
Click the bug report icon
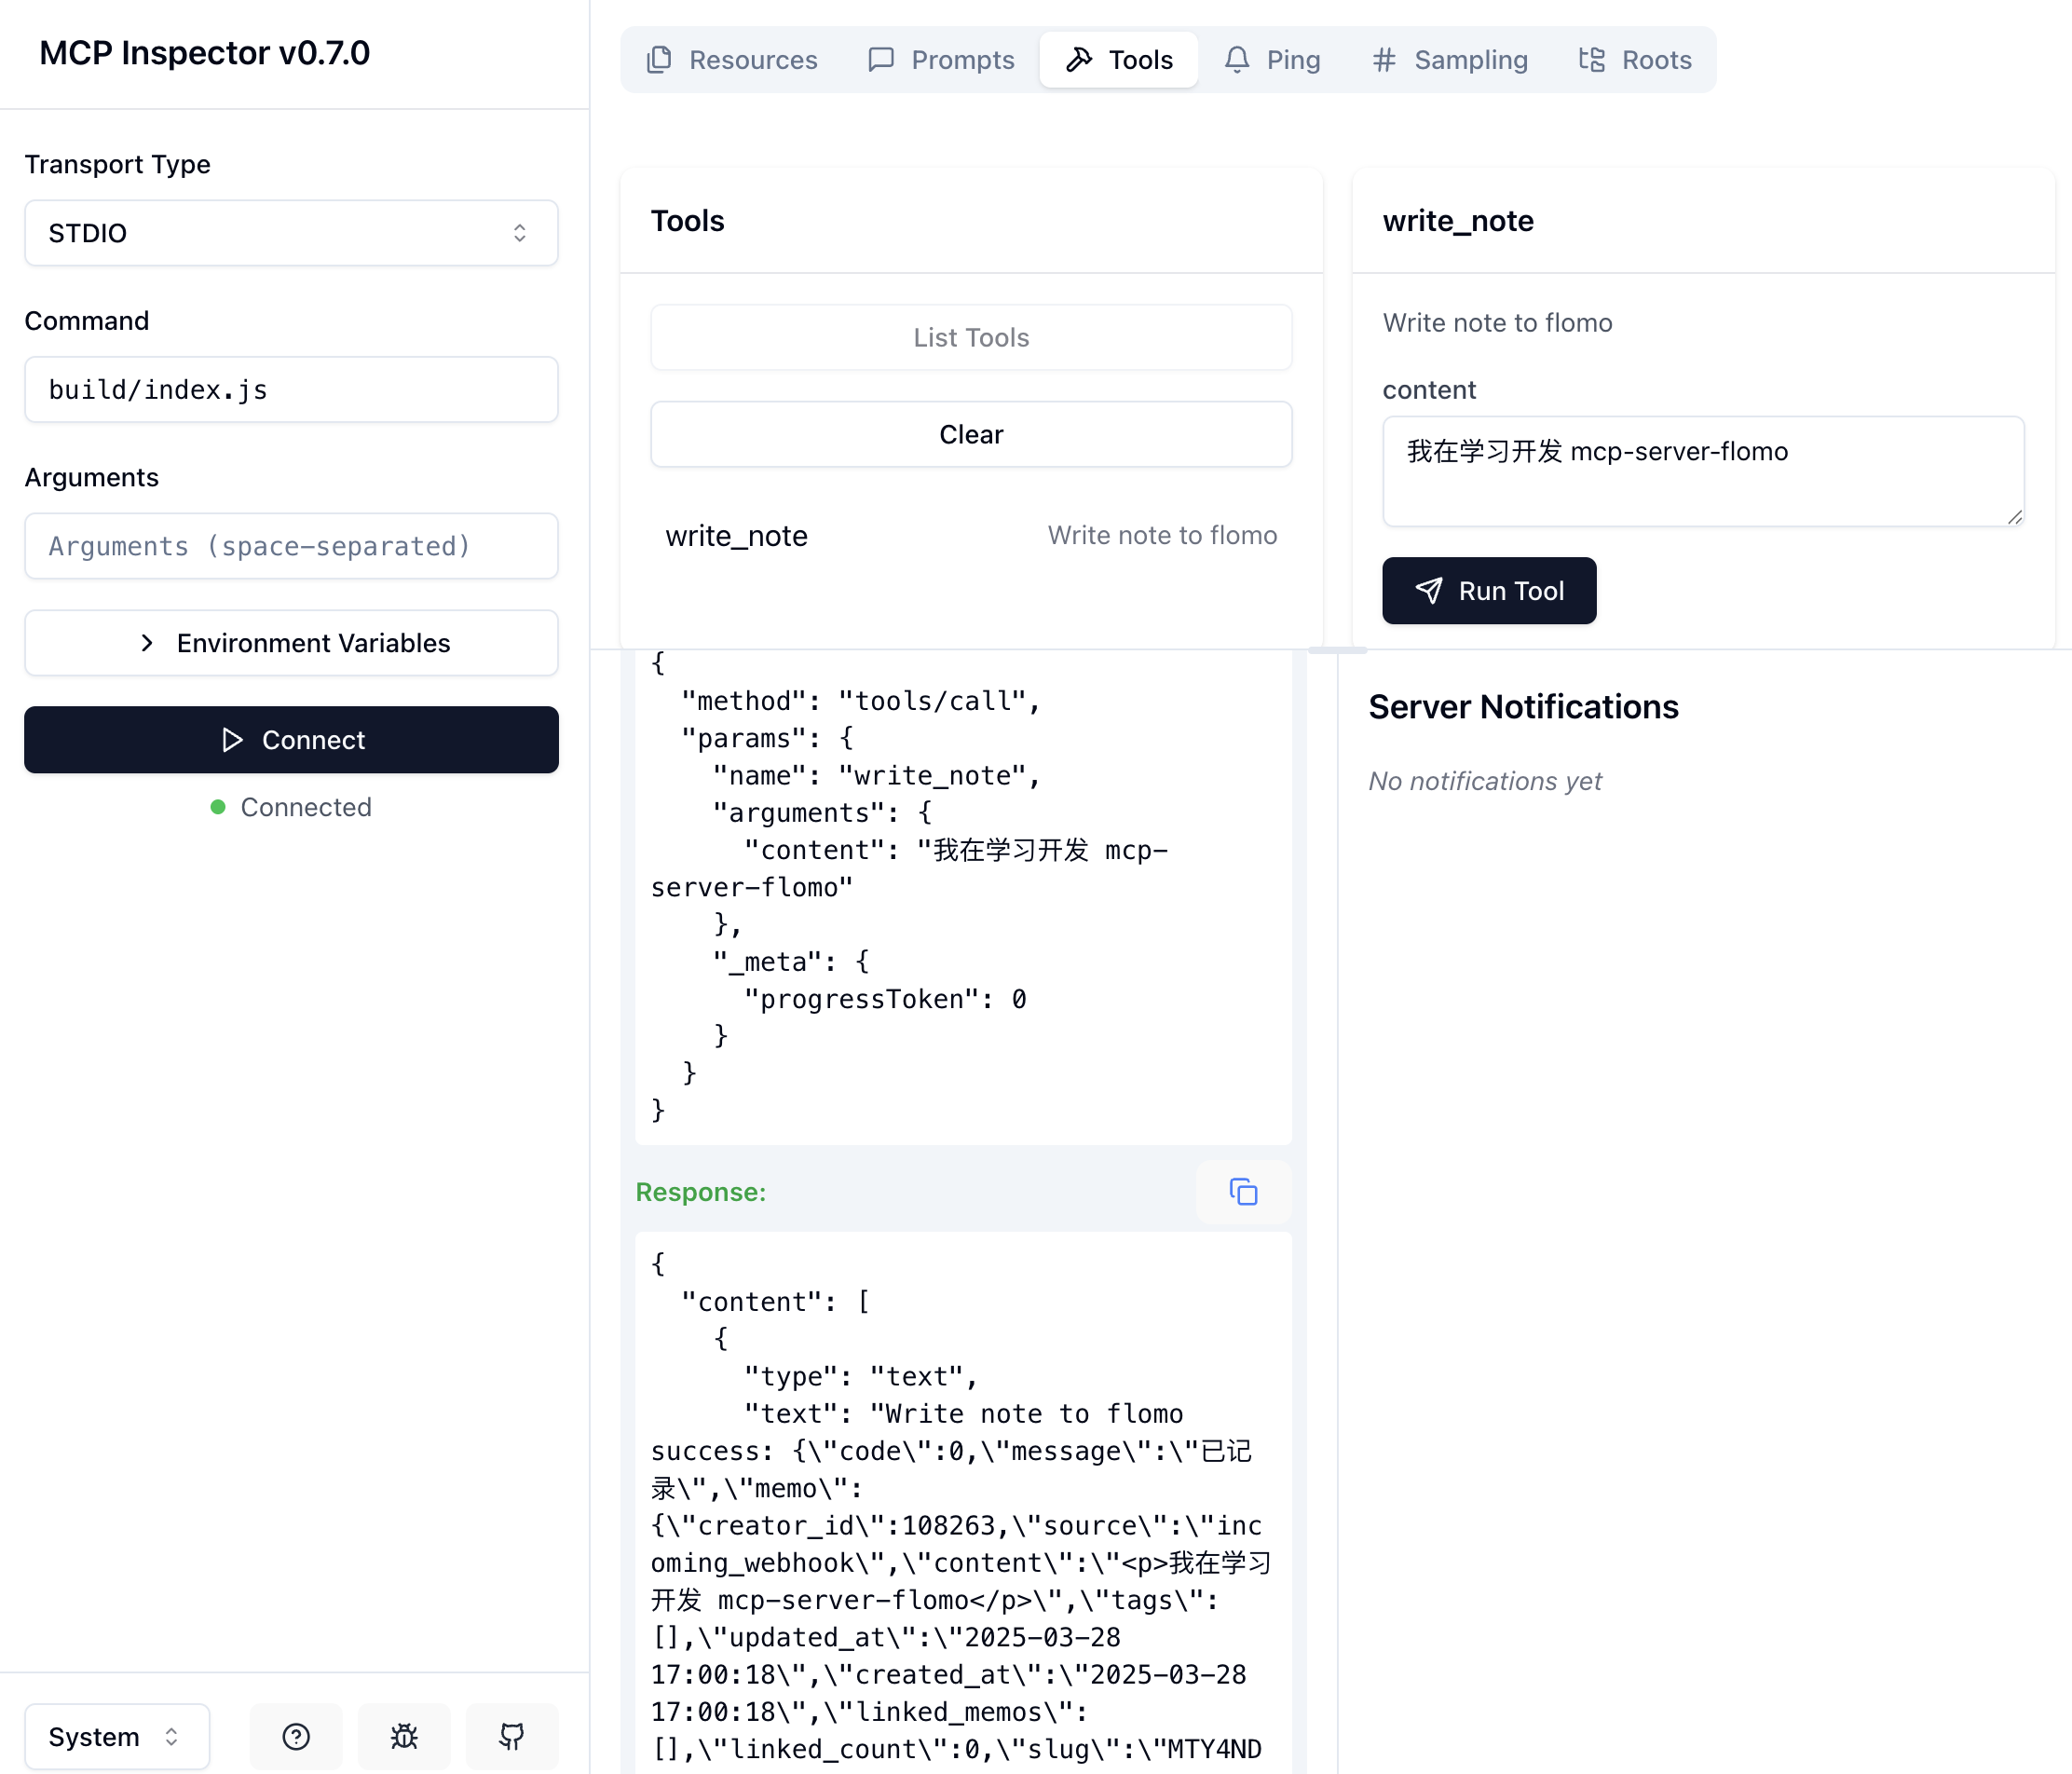coord(404,1736)
